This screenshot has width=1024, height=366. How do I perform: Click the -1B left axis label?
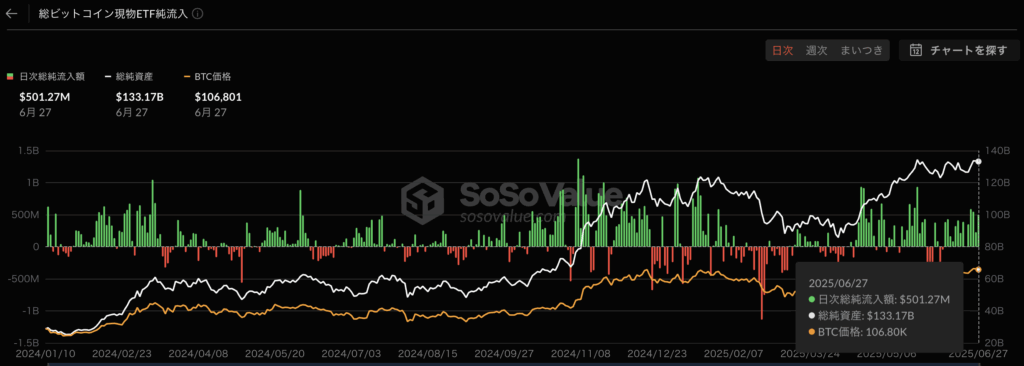[x=30, y=310]
